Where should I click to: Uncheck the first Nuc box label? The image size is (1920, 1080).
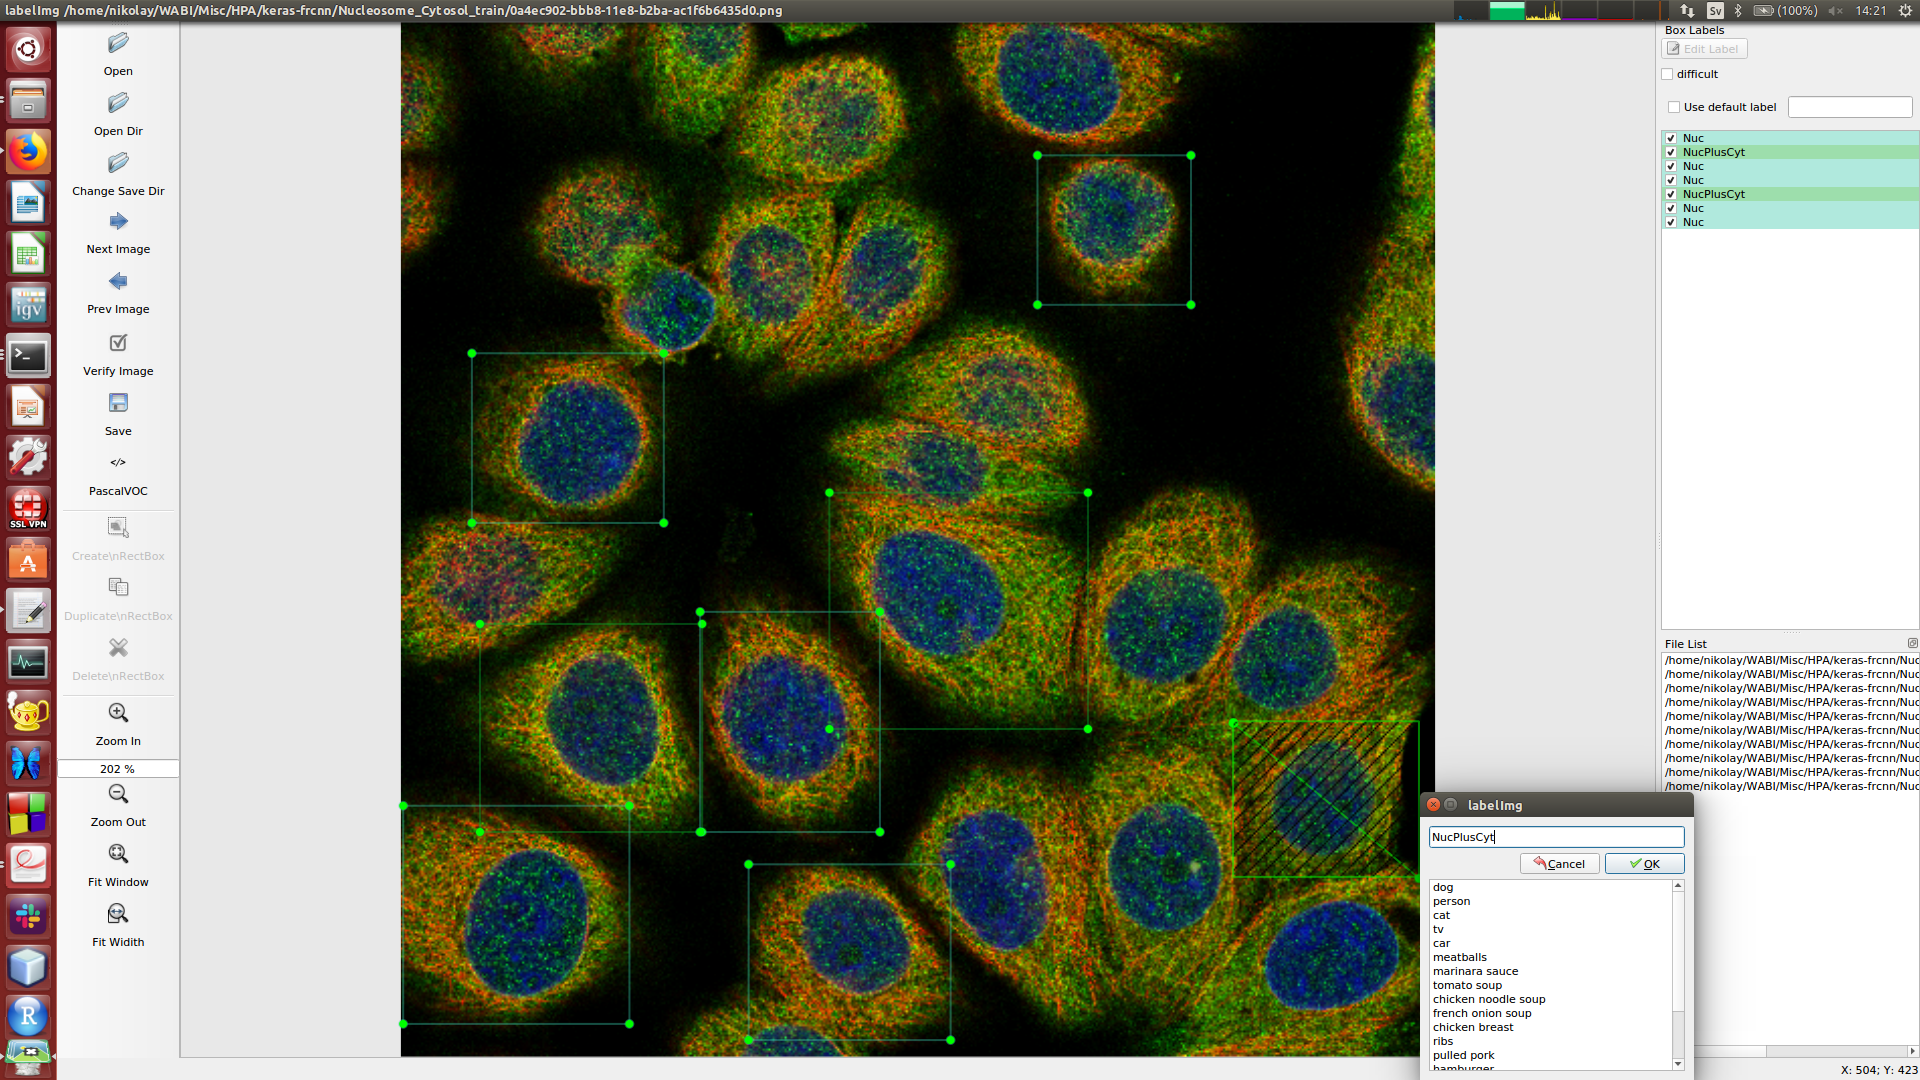tap(1671, 138)
